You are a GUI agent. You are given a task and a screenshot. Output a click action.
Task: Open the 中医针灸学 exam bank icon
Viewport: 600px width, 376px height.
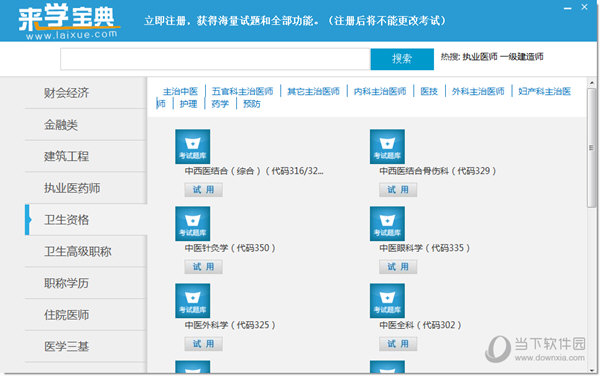click(192, 224)
